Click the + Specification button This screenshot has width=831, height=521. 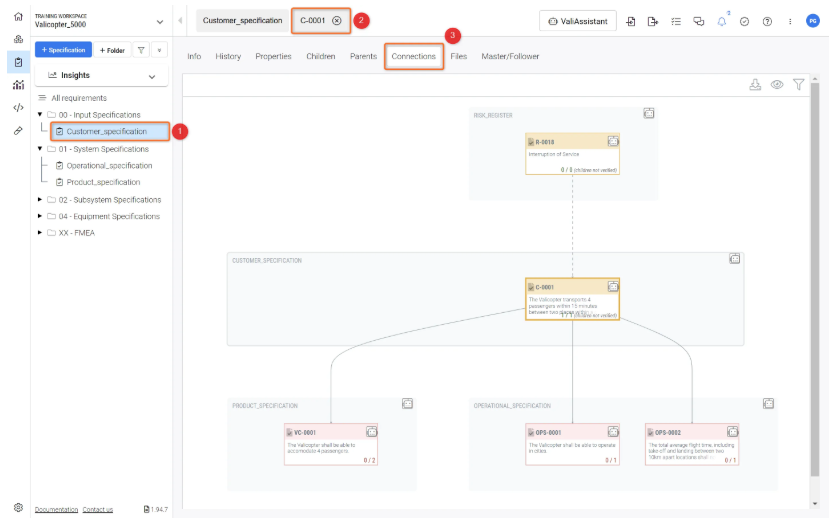(63, 50)
